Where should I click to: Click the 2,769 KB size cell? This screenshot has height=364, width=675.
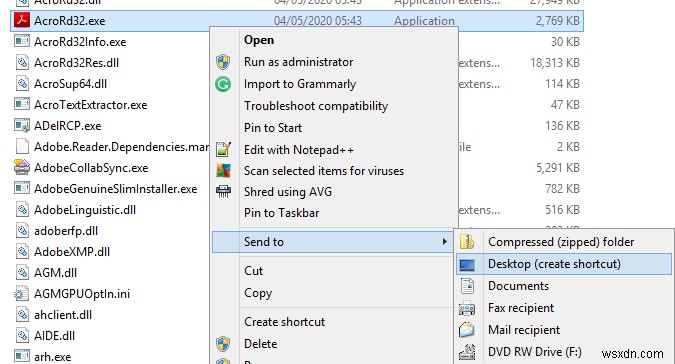click(x=557, y=21)
